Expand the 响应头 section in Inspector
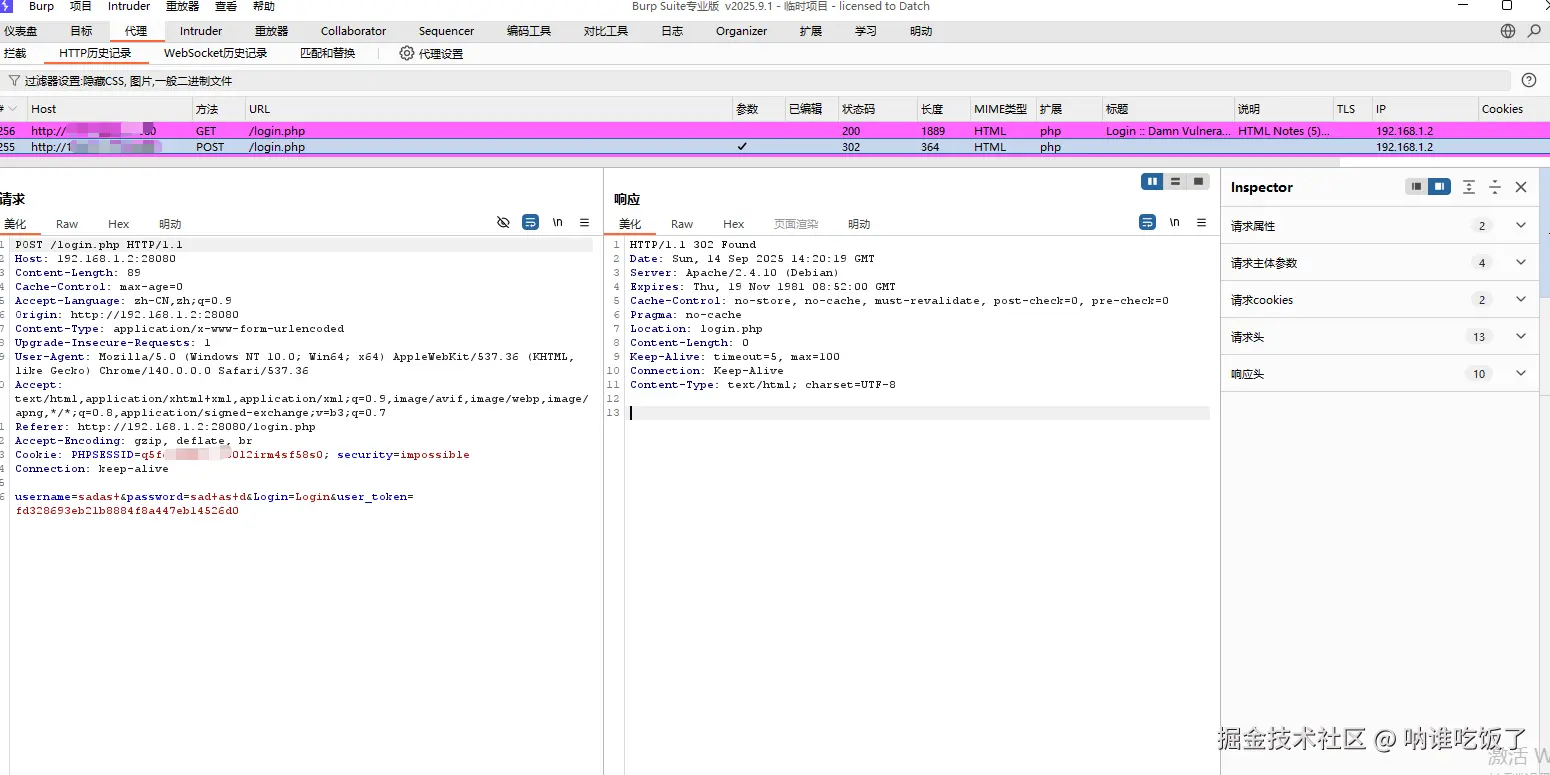The height and width of the screenshot is (775, 1550). point(1520,374)
